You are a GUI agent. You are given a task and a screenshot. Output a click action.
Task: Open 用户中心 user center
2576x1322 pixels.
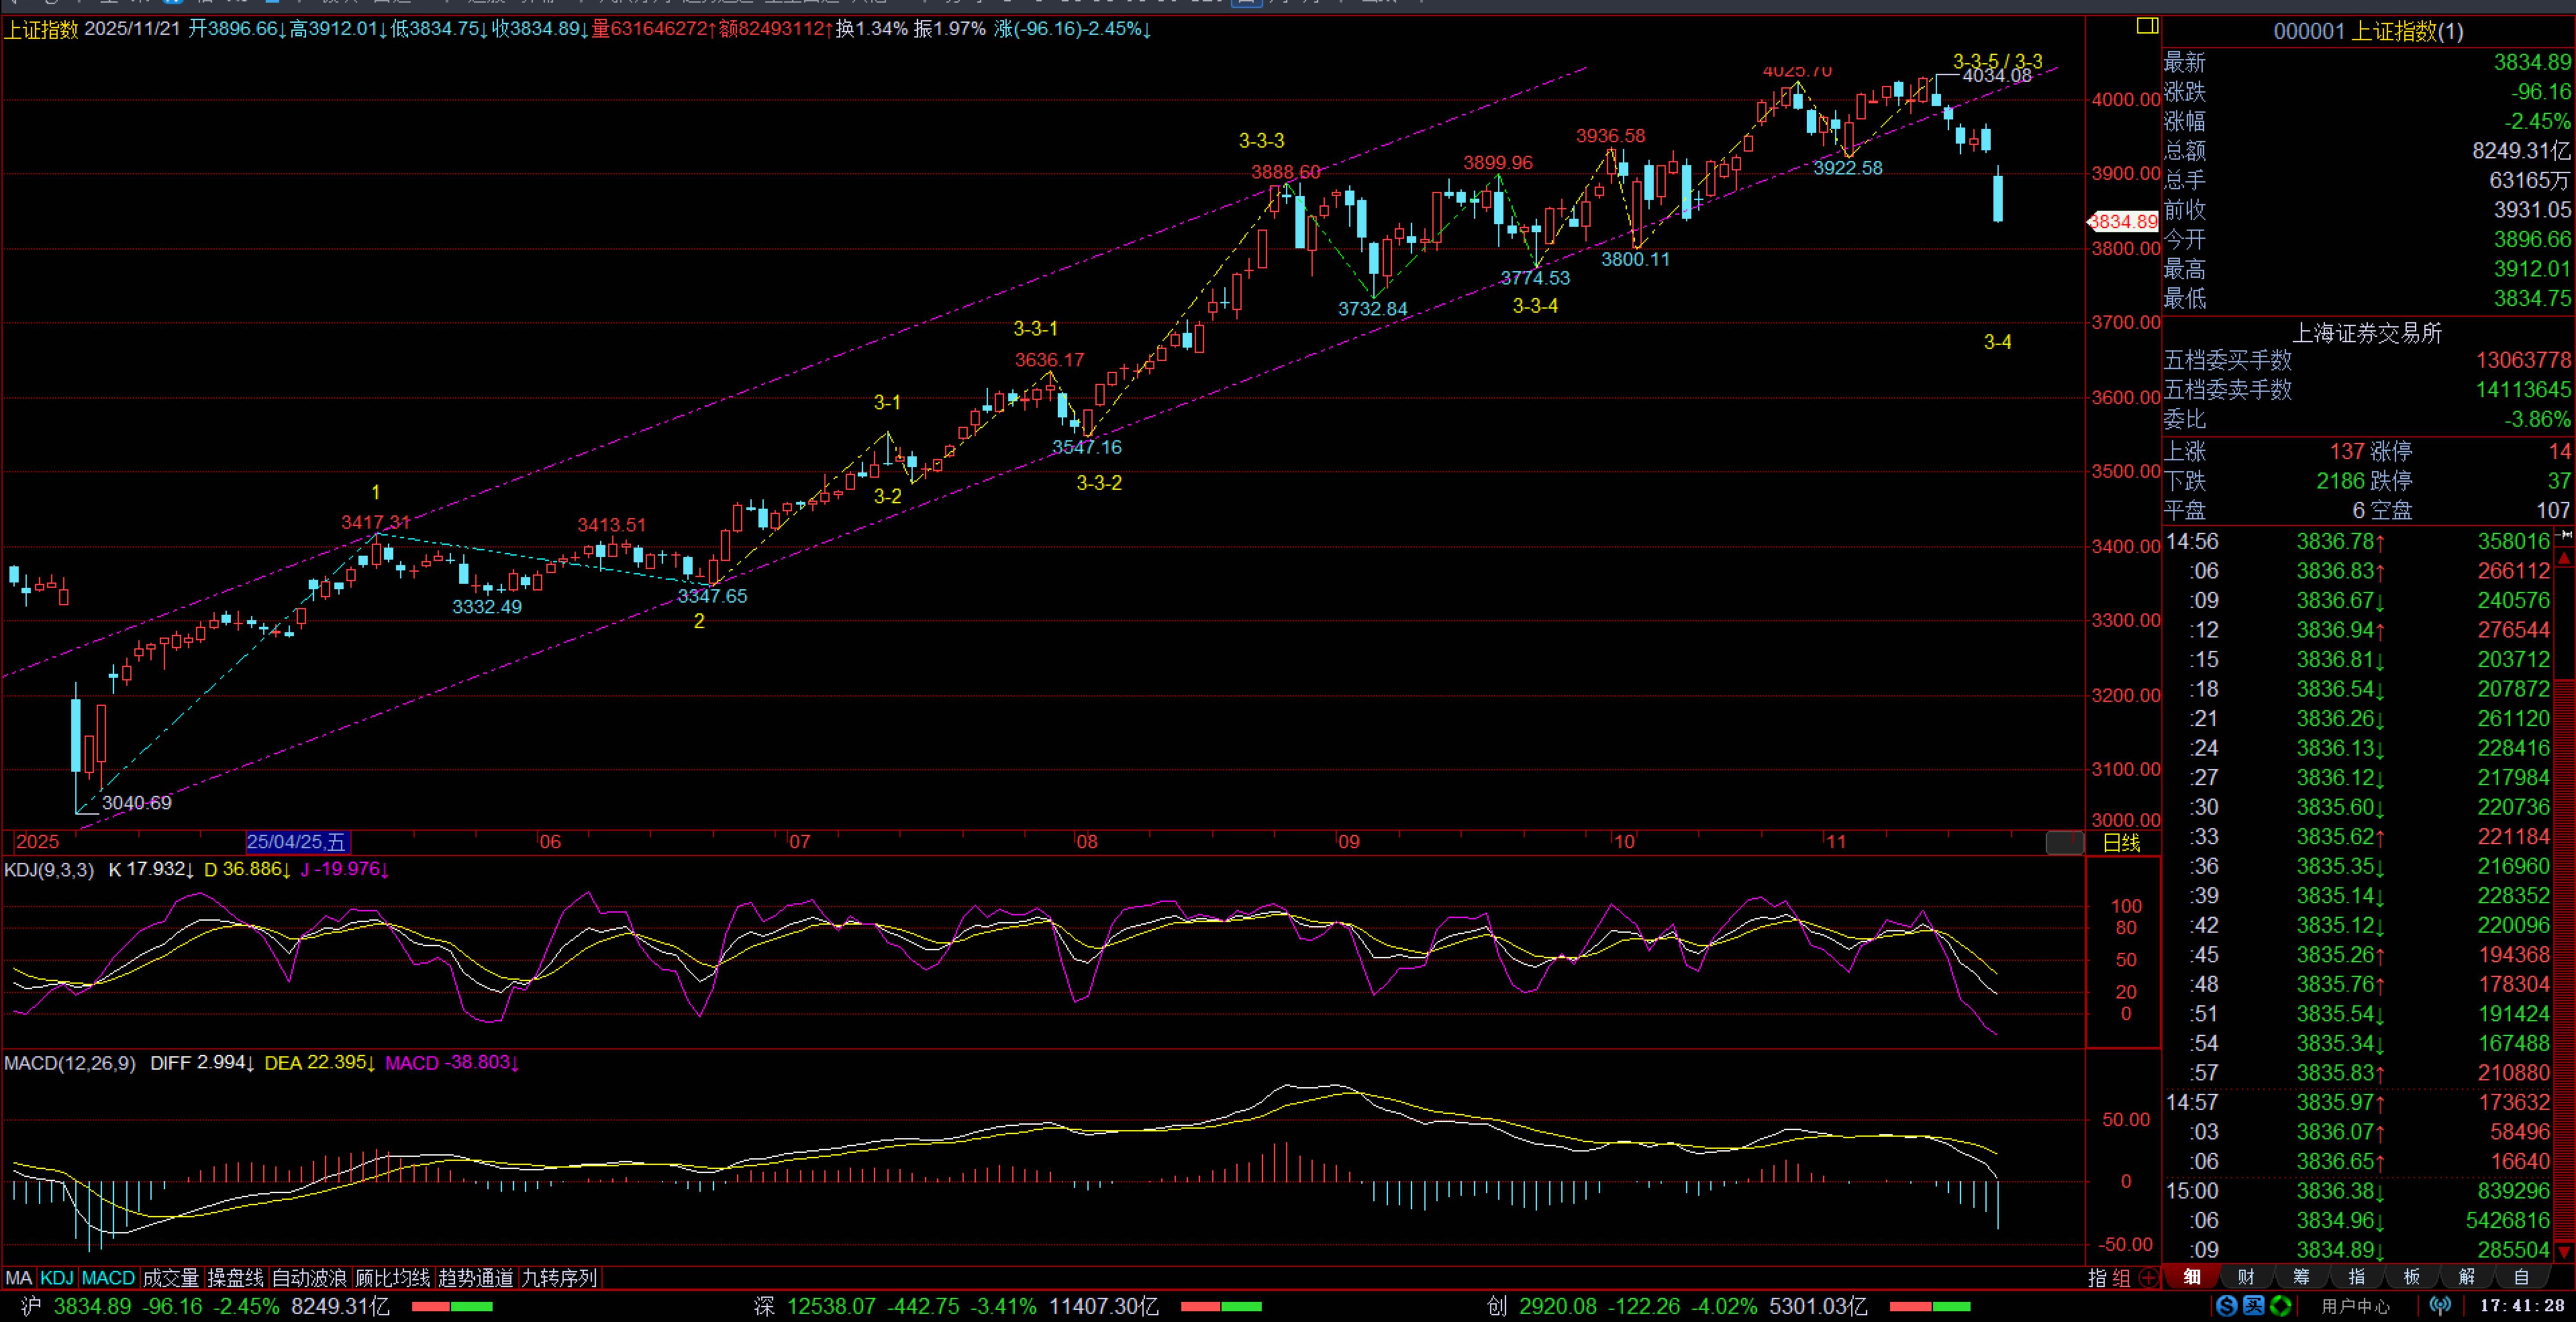[2355, 1305]
